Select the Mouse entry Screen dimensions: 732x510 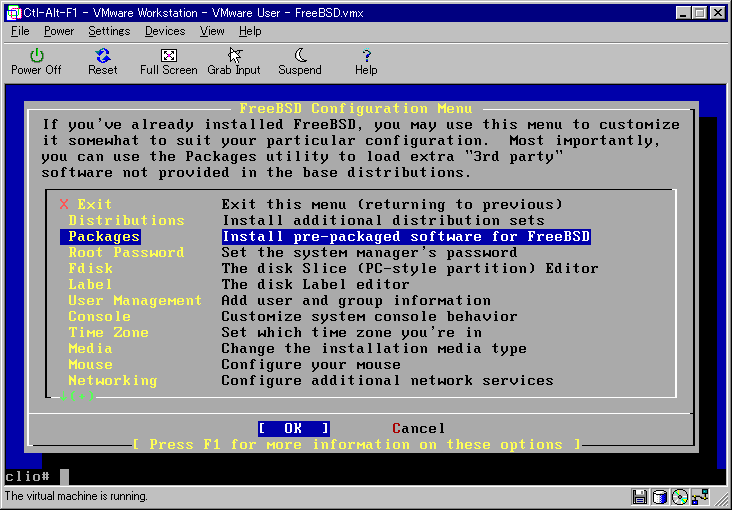pos(91,364)
